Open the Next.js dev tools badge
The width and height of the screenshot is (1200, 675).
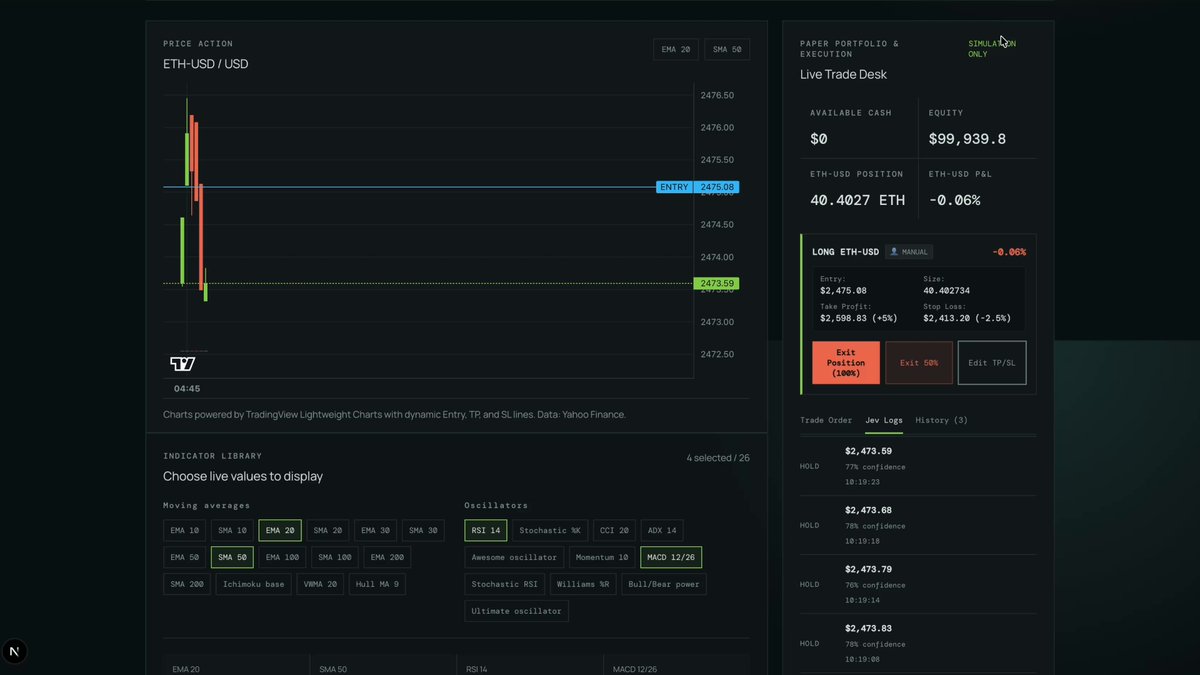click(x=14, y=652)
